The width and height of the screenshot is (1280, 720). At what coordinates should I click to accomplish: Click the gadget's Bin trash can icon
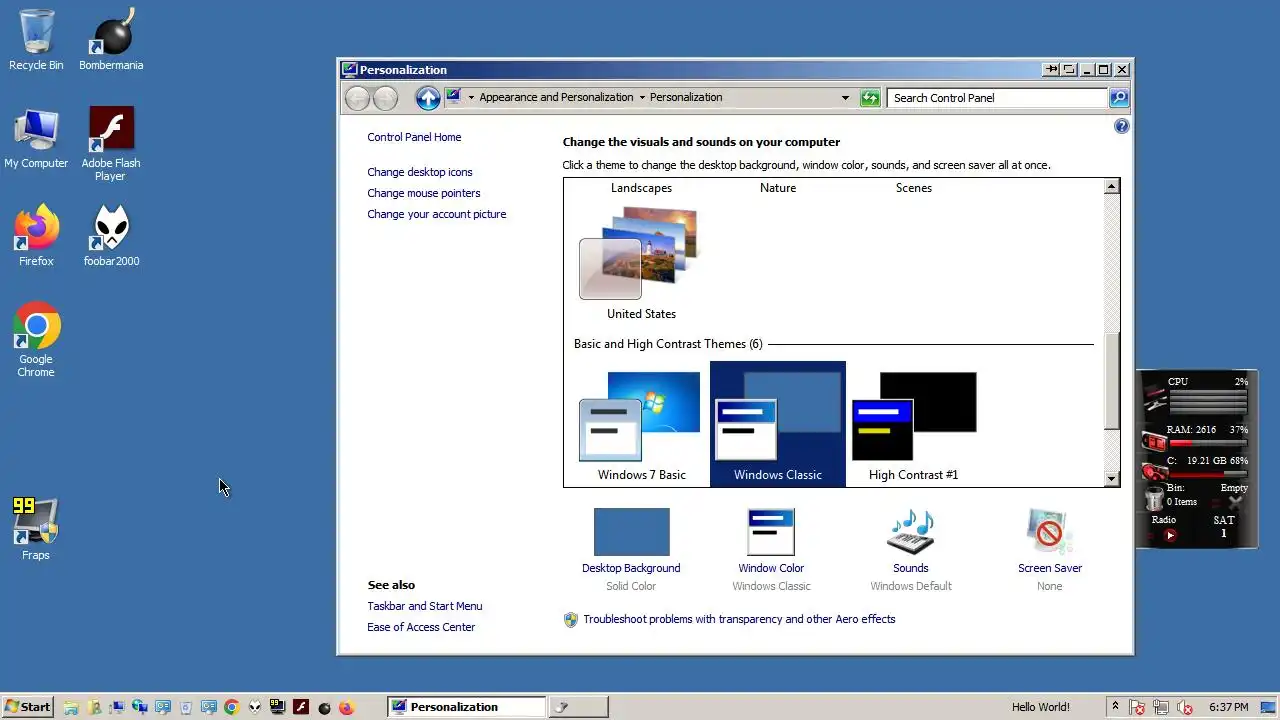(x=1155, y=499)
